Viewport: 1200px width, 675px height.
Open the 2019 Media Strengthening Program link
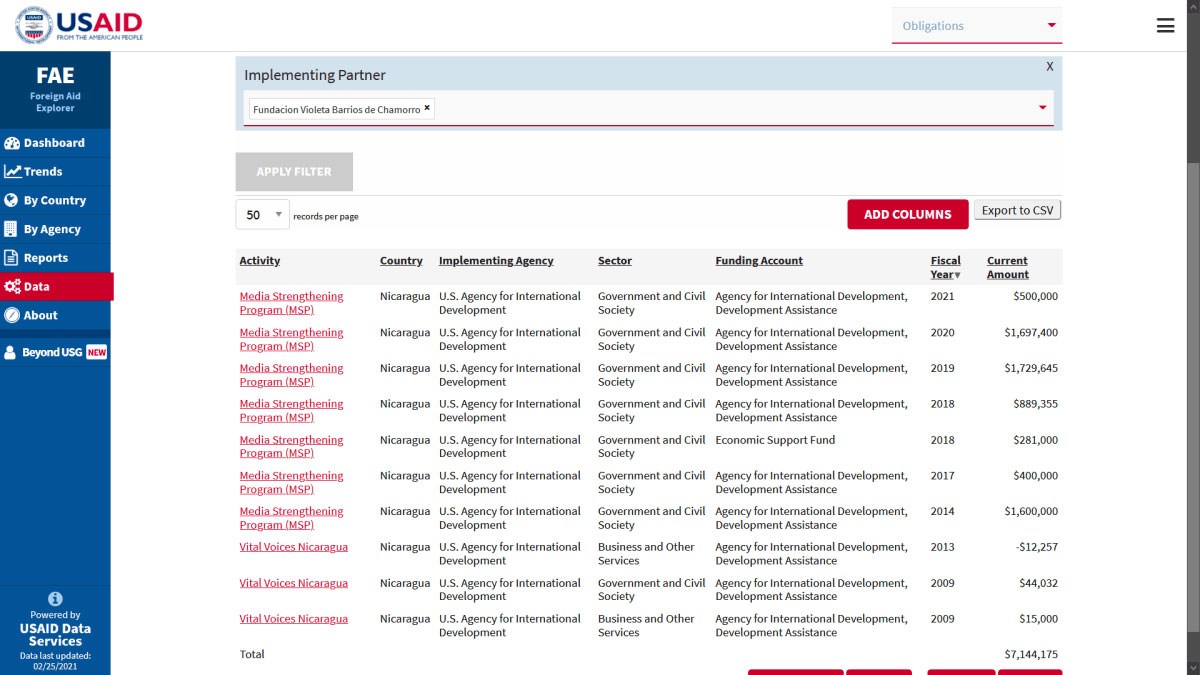click(291, 375)
